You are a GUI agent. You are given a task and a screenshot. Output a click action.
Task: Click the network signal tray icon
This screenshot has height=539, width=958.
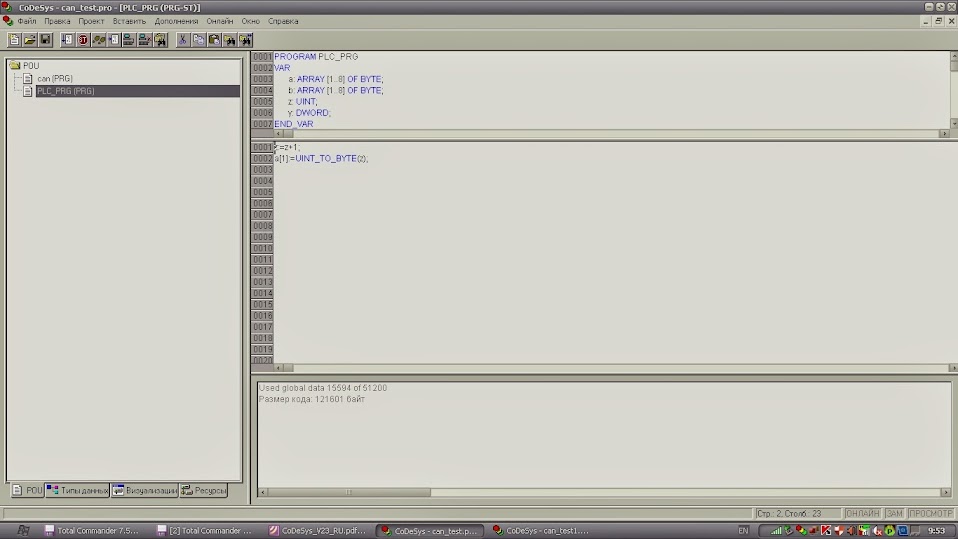(776, 530)
